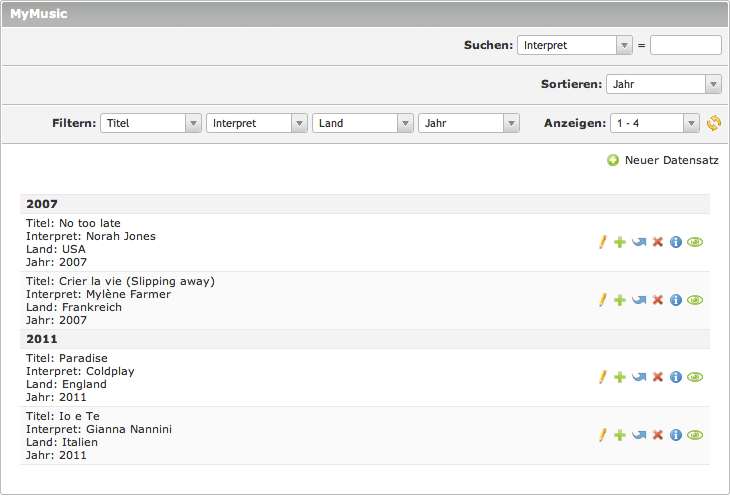Screen dimensions: 730x500
Task: Edit the Paradise record with the pencil icon
Action: pos(602,377)
